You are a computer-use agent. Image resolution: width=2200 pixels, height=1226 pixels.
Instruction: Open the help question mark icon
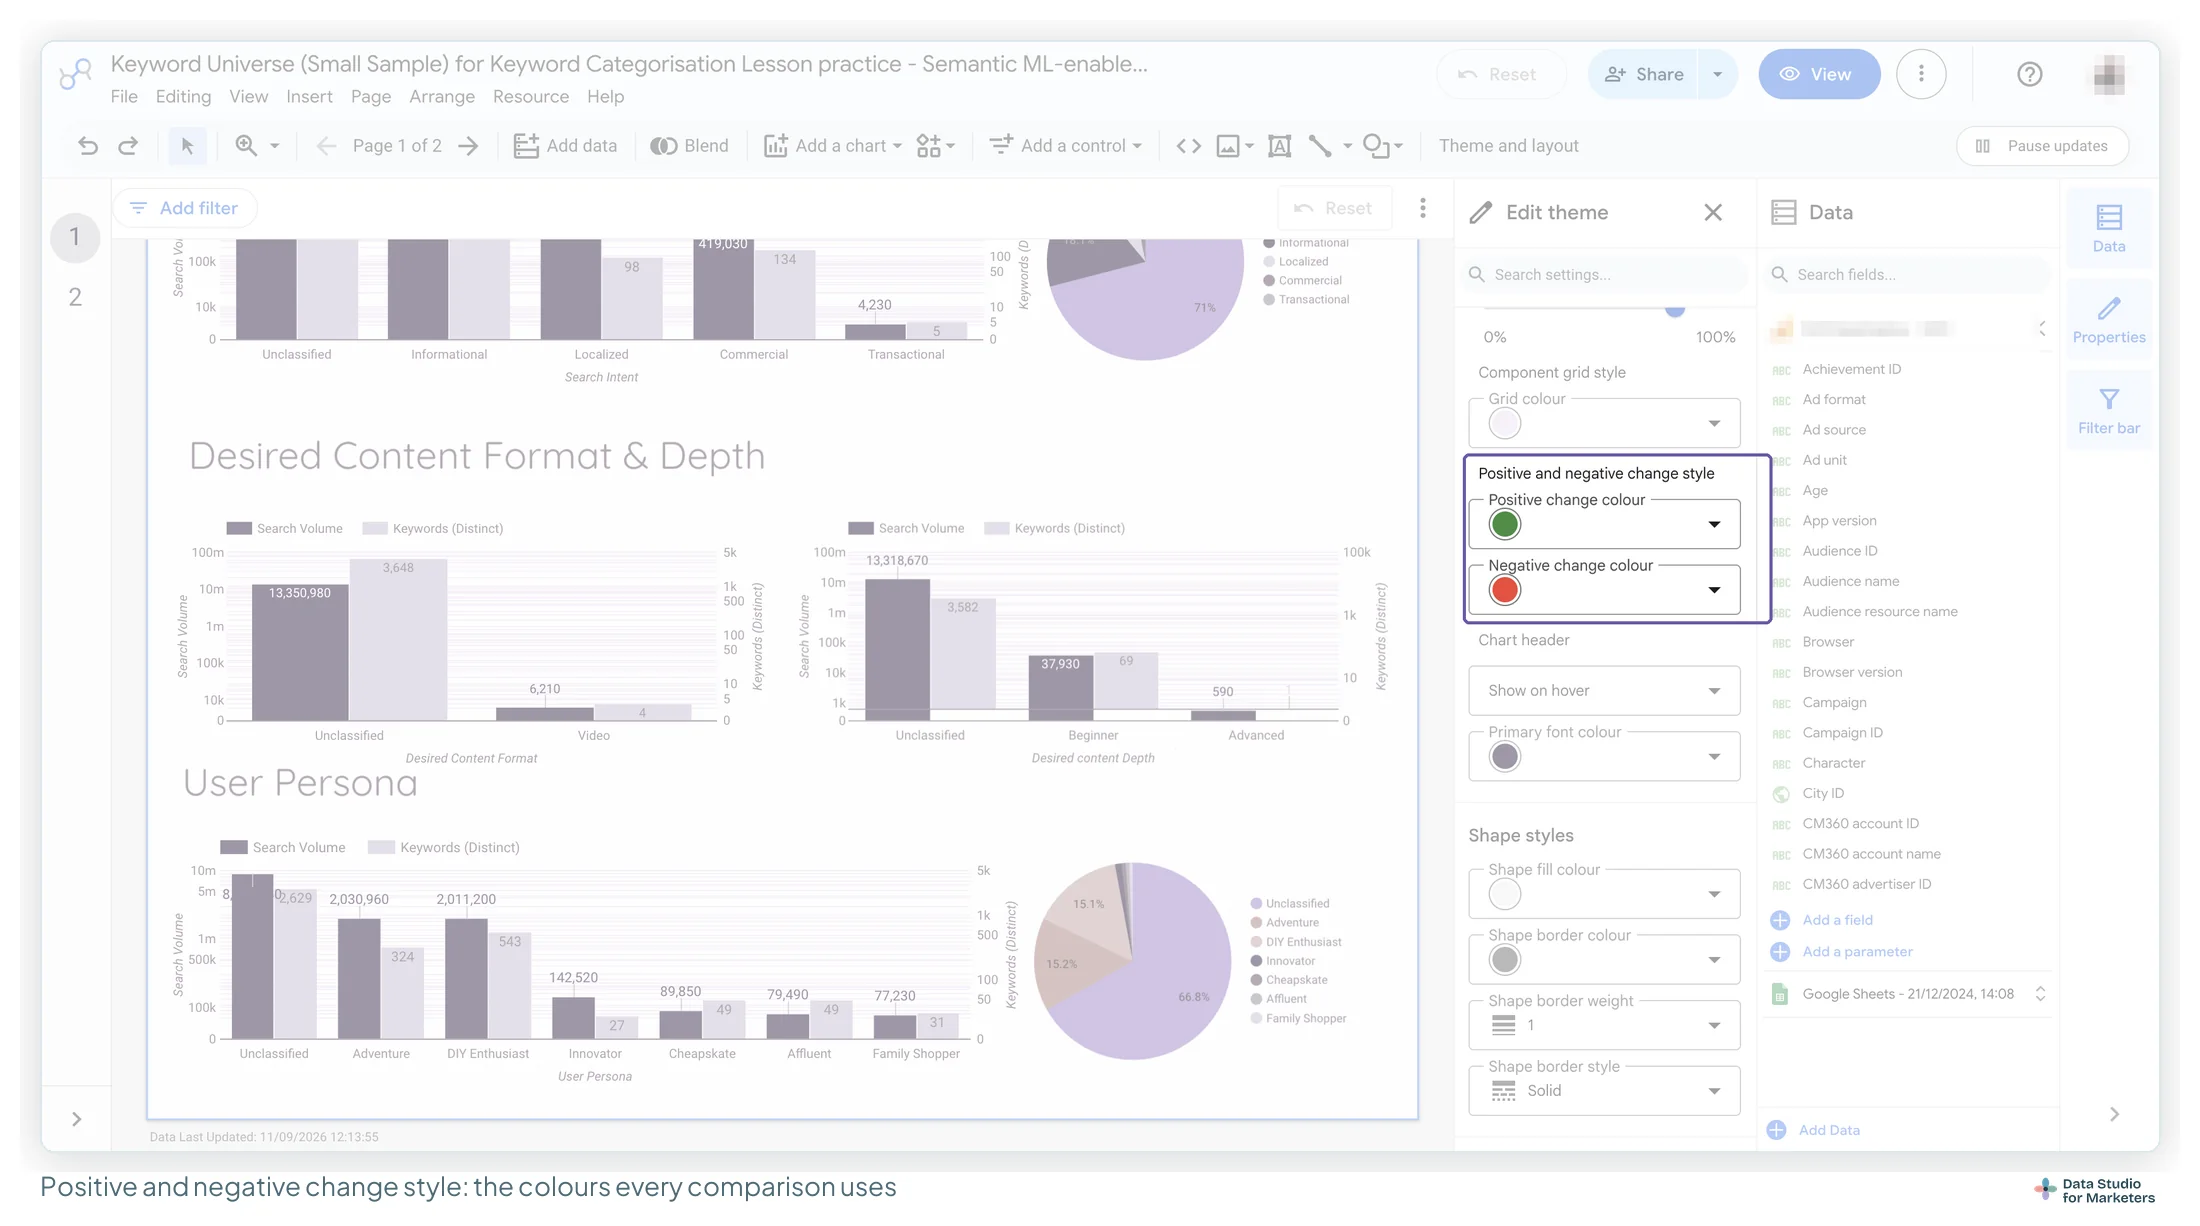point(2029,74)
